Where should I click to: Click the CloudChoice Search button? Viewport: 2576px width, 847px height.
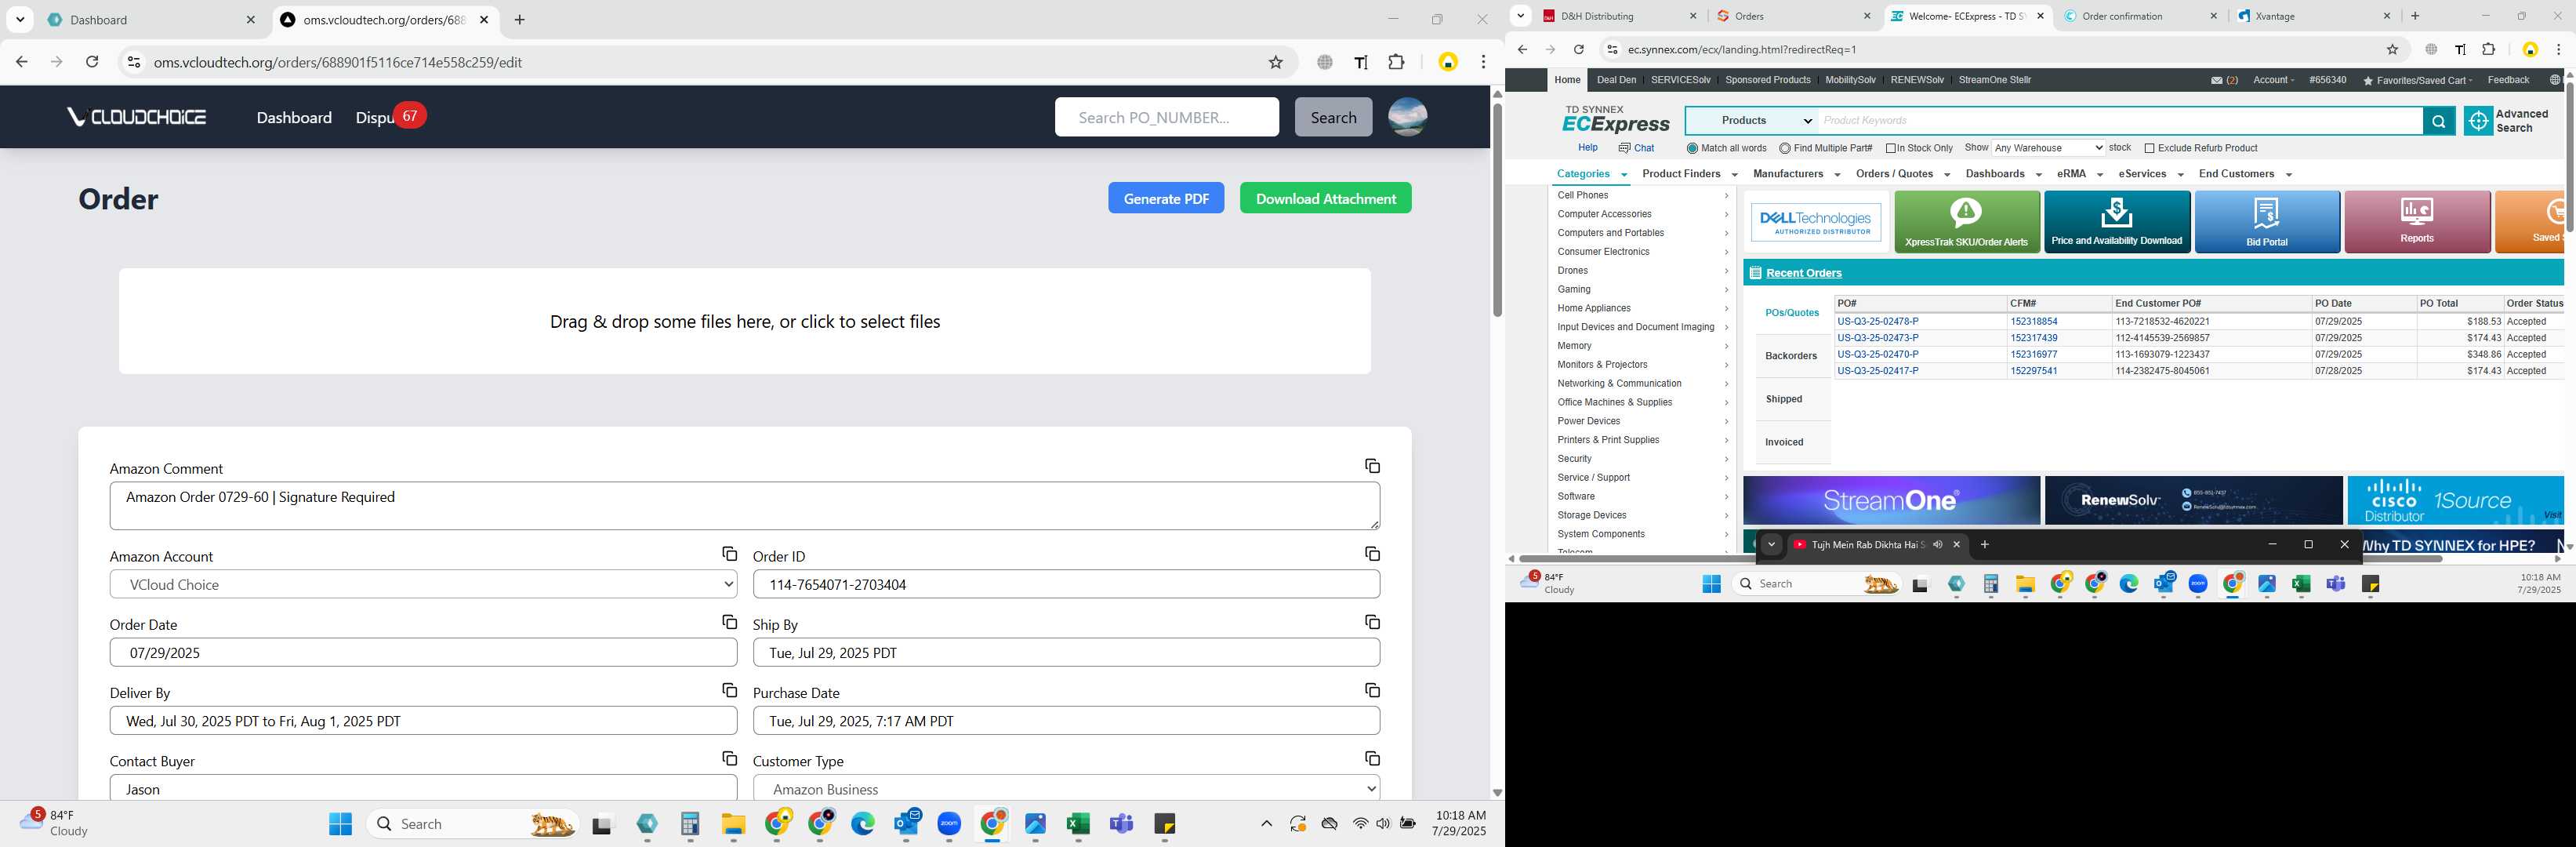[x=1333, y=117]
